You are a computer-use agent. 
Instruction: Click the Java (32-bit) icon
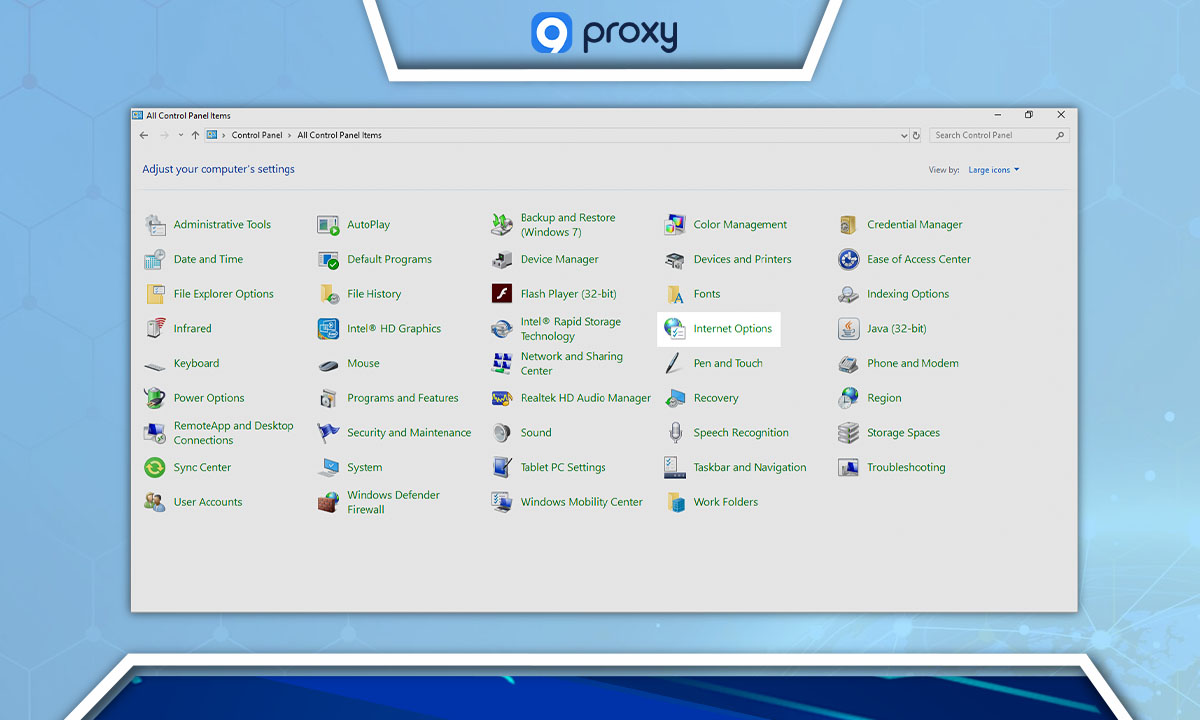[848, 329]
